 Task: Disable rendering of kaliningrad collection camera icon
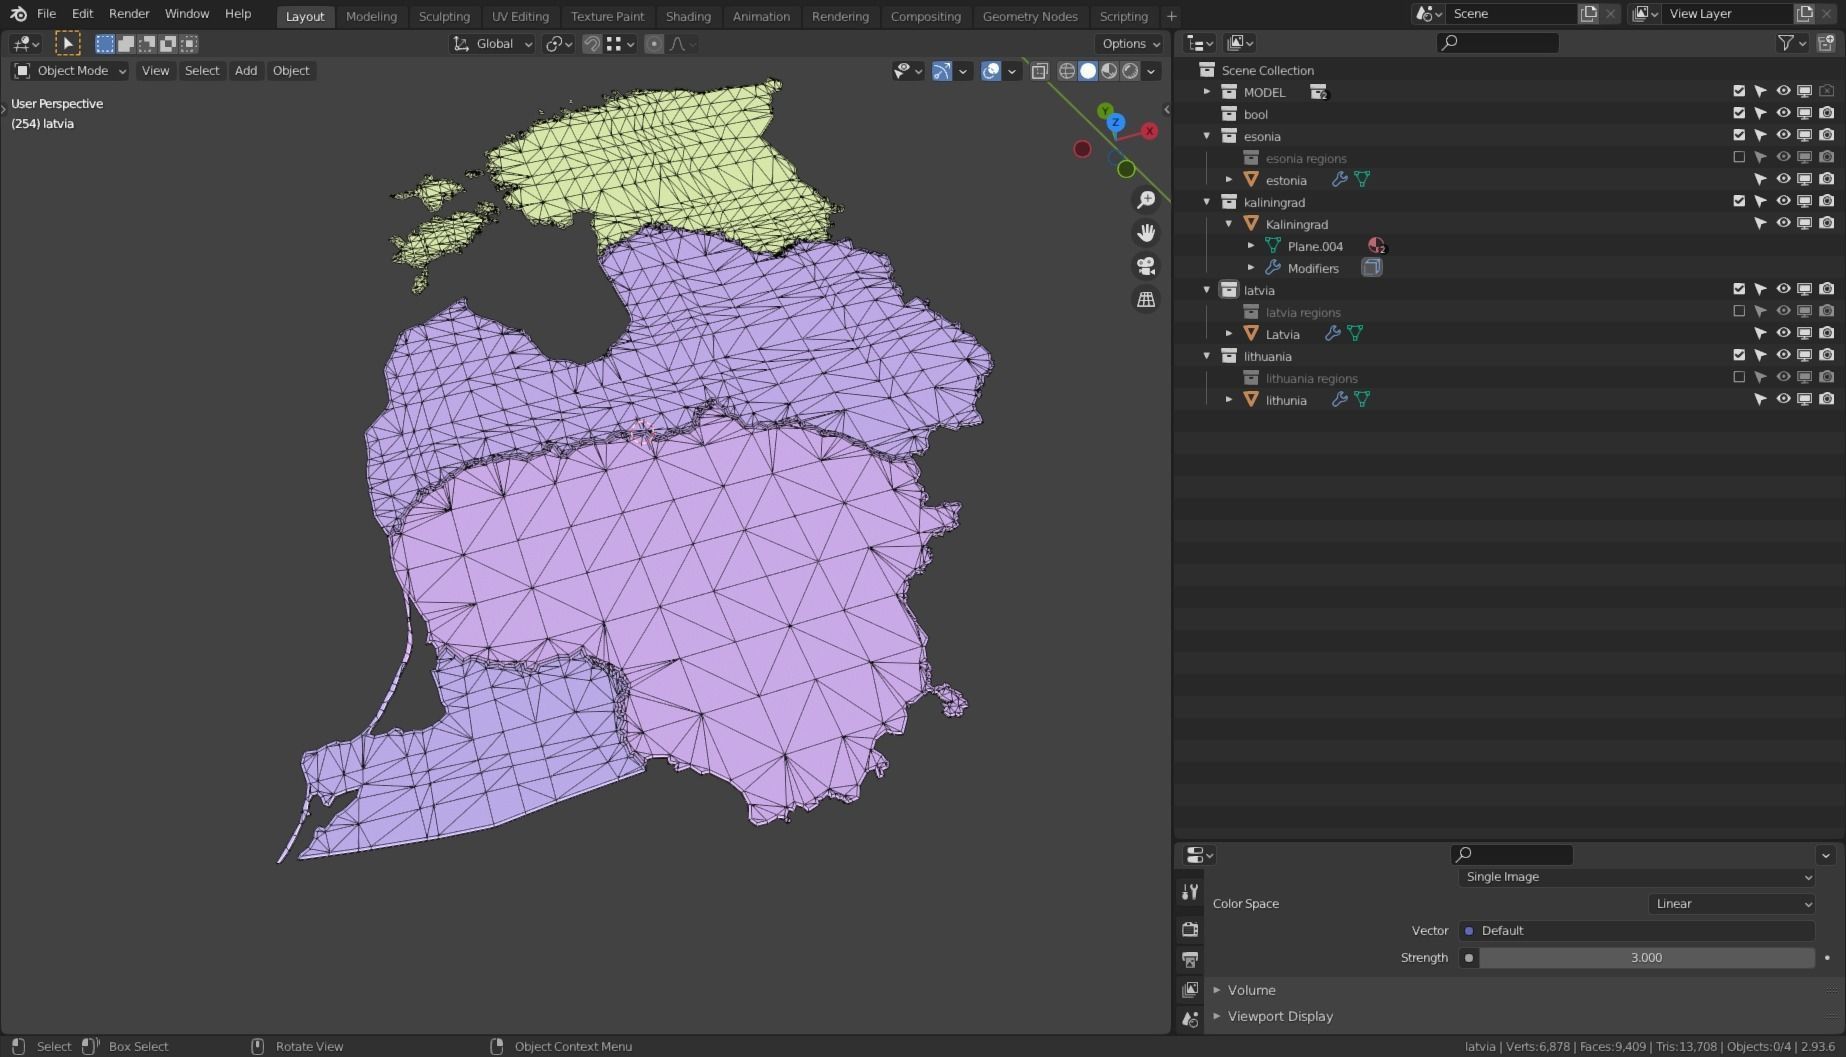1827,202
